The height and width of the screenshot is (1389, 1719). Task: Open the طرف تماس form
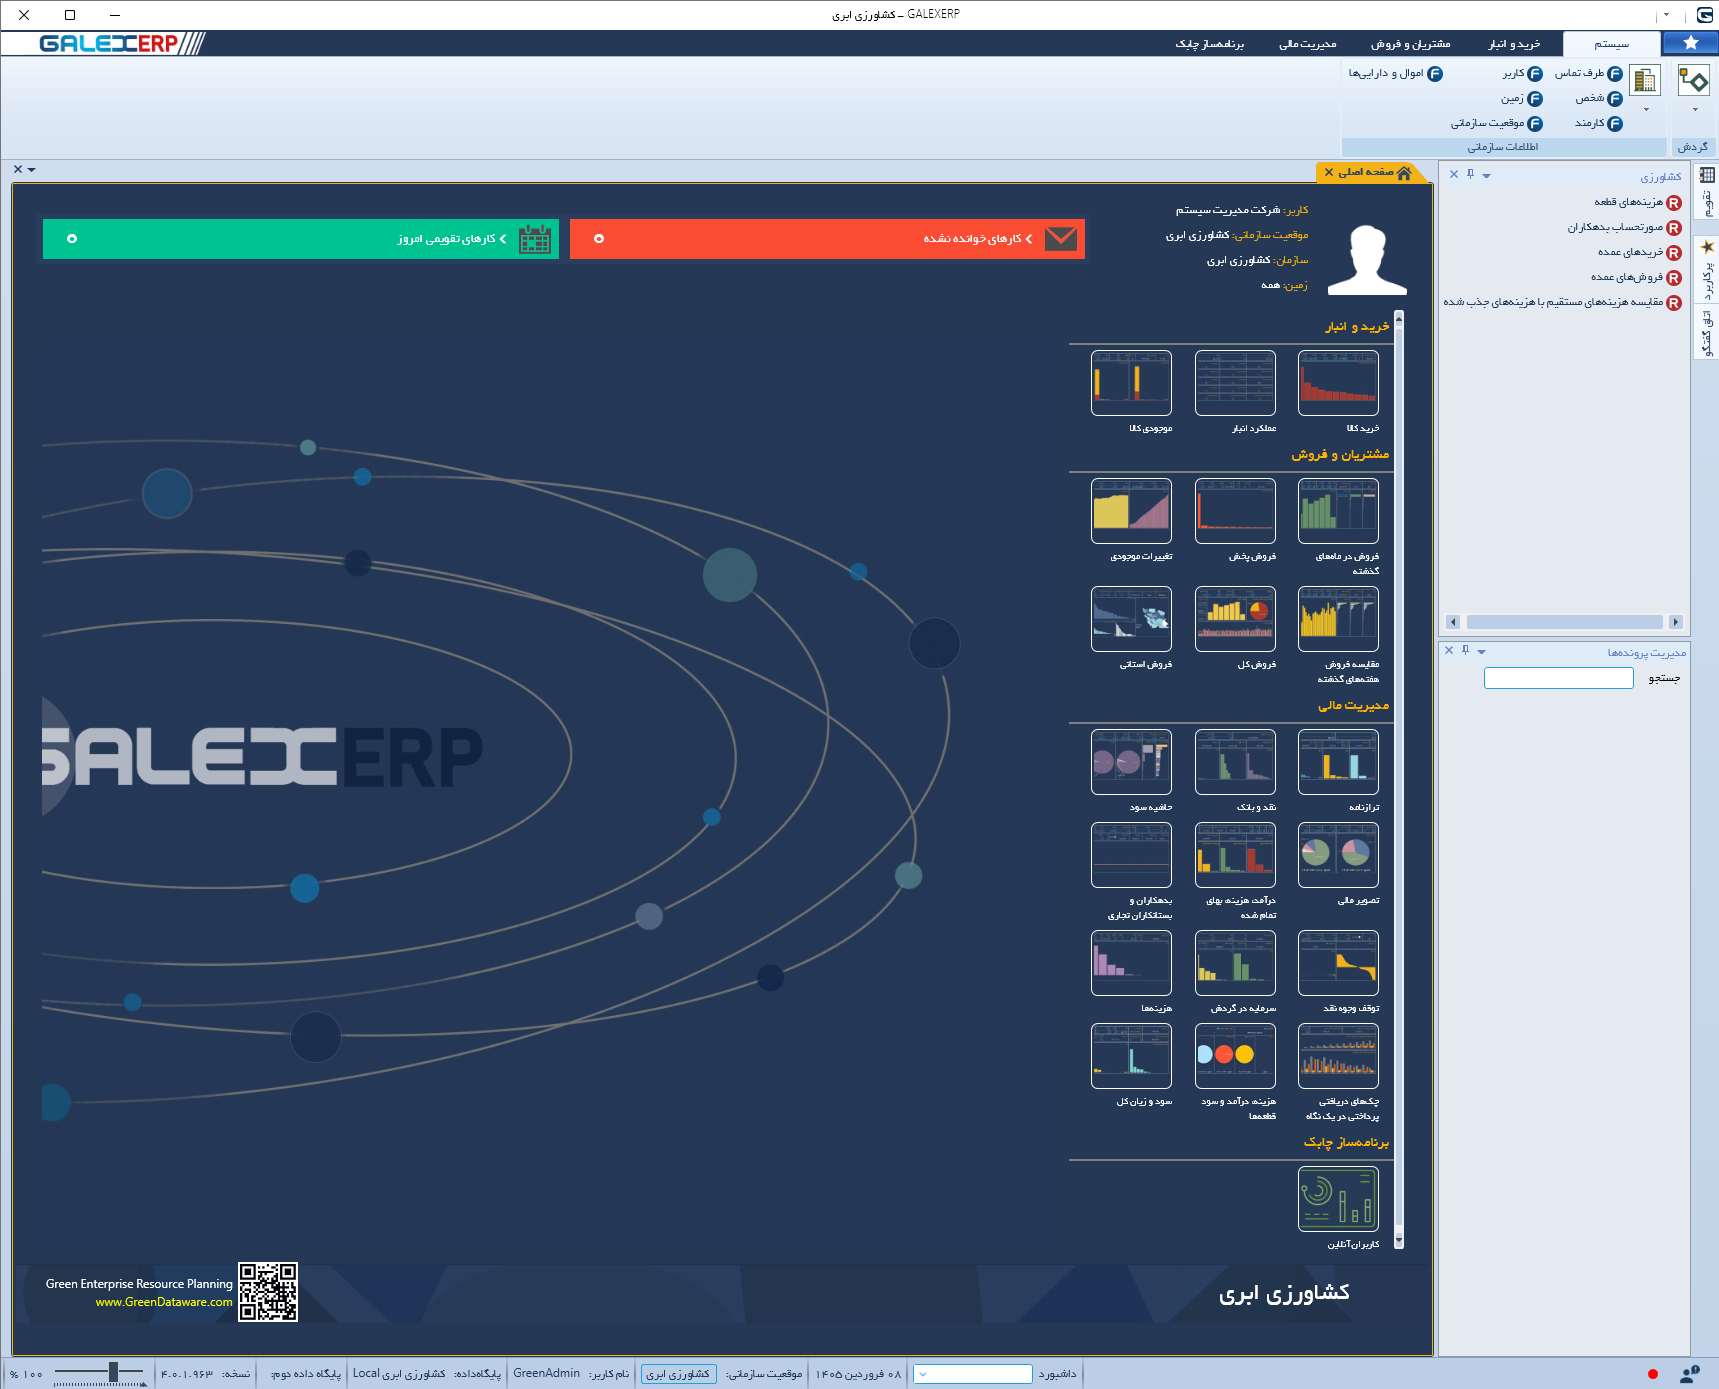pos(1588,74)
